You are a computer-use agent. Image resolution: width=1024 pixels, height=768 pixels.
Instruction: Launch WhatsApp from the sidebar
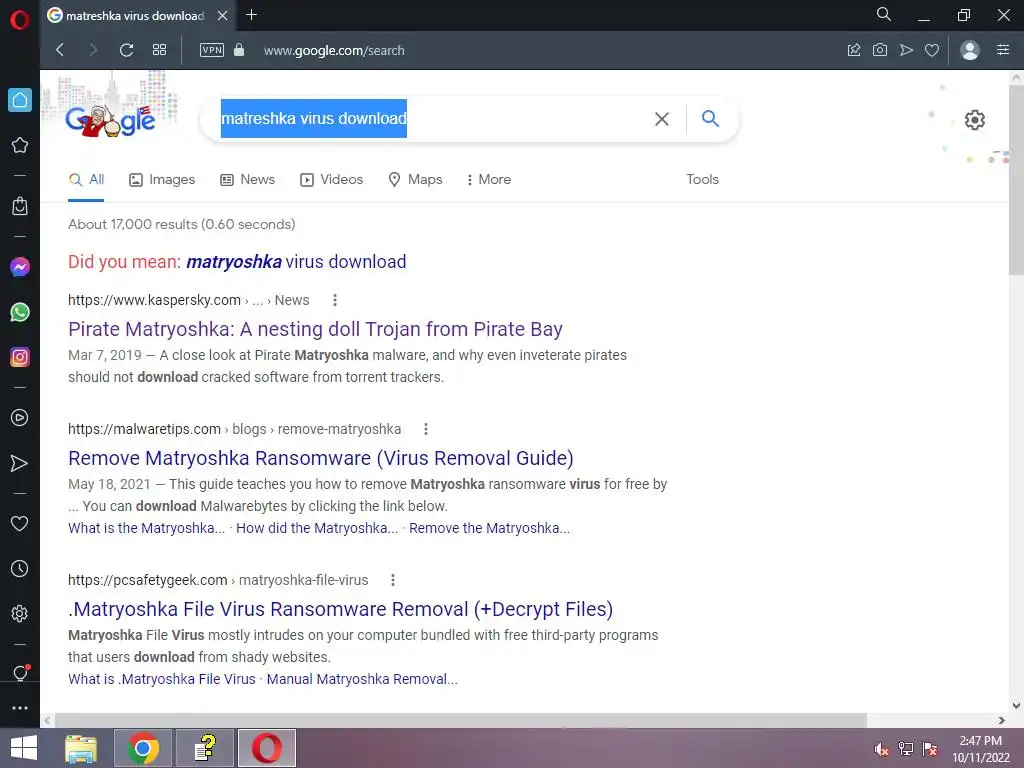tap(20, 312)
